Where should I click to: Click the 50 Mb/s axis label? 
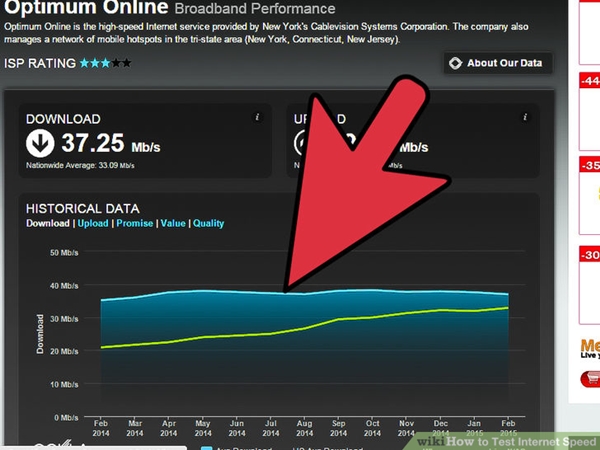(64, 253)
